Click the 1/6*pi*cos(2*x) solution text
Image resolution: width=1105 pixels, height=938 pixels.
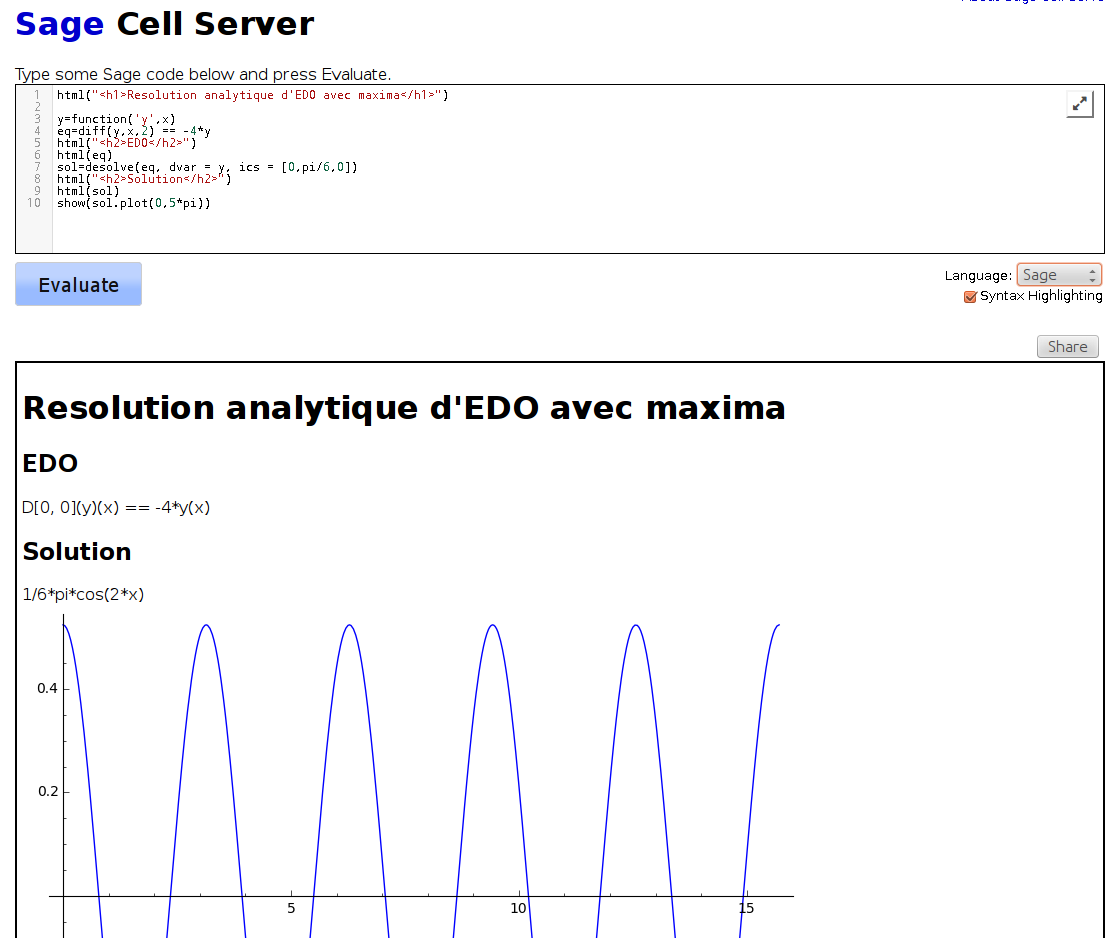click(x=83, y=594)
